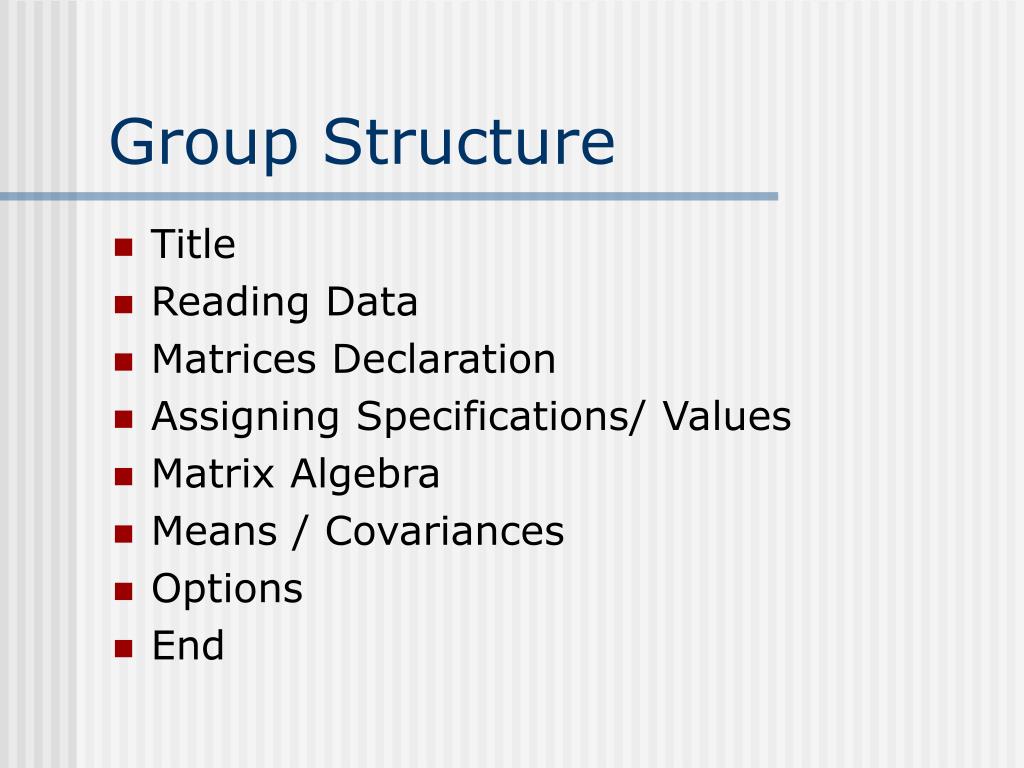Click the End text line
This screenshot has width=1024, height=768.
(x=188, y=646)
